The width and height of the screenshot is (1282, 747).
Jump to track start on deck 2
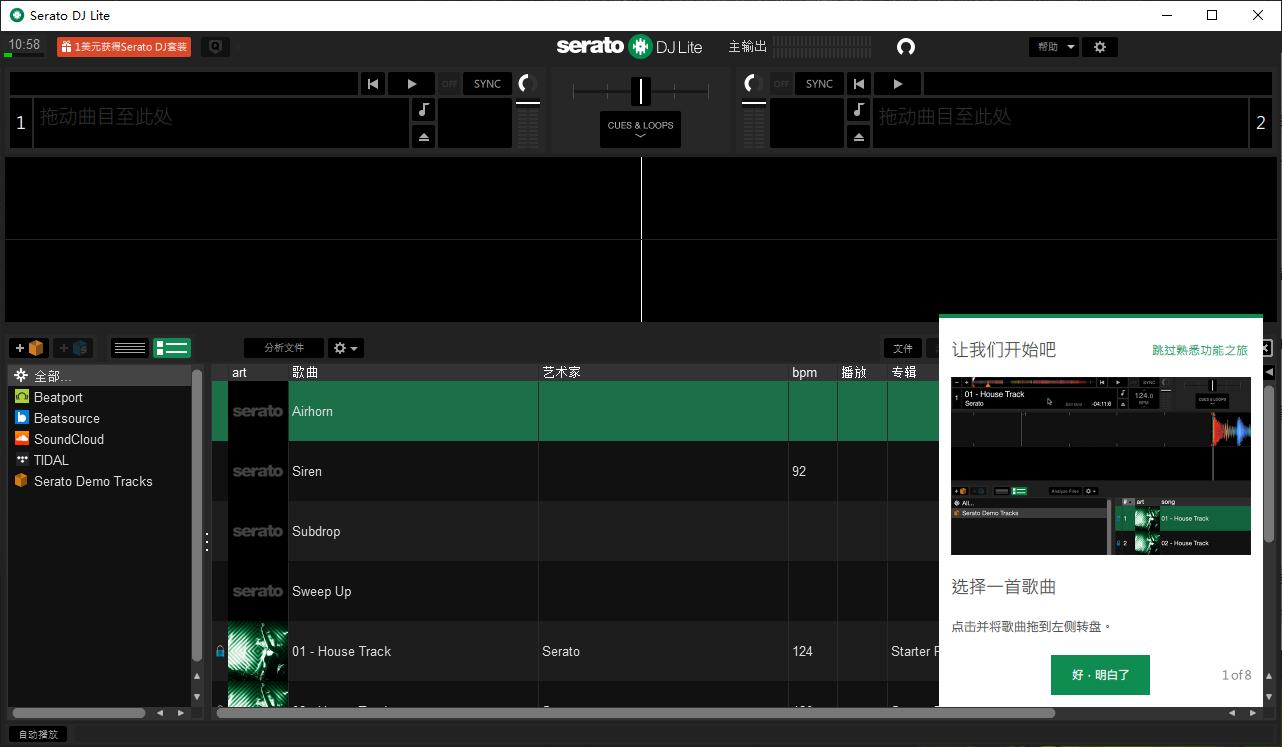coord(859,84)
